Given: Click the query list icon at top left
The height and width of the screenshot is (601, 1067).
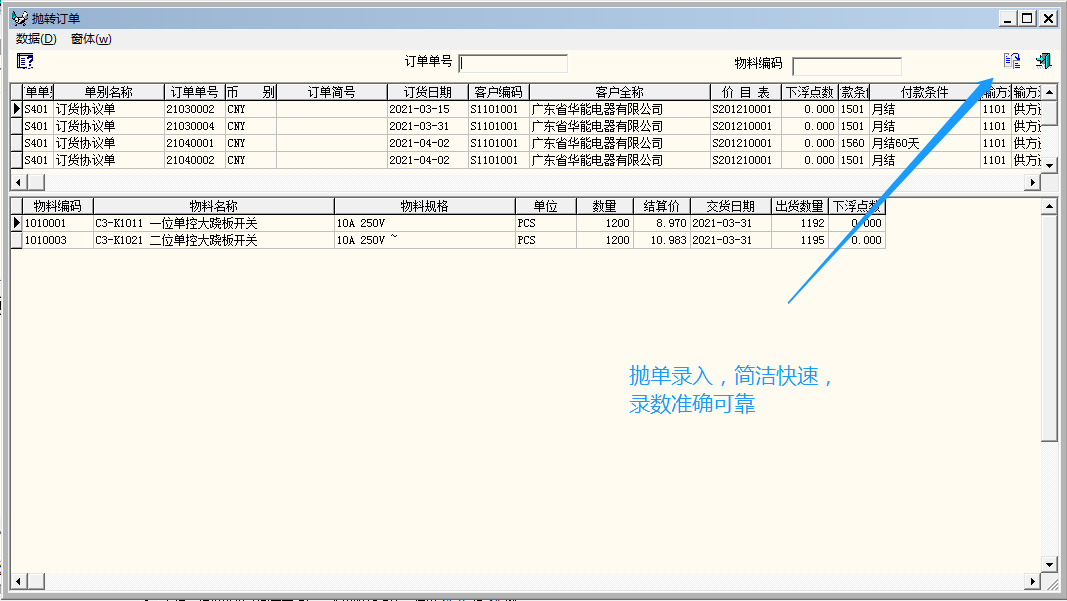Looking at the screenshot, I should pos(25,62).
